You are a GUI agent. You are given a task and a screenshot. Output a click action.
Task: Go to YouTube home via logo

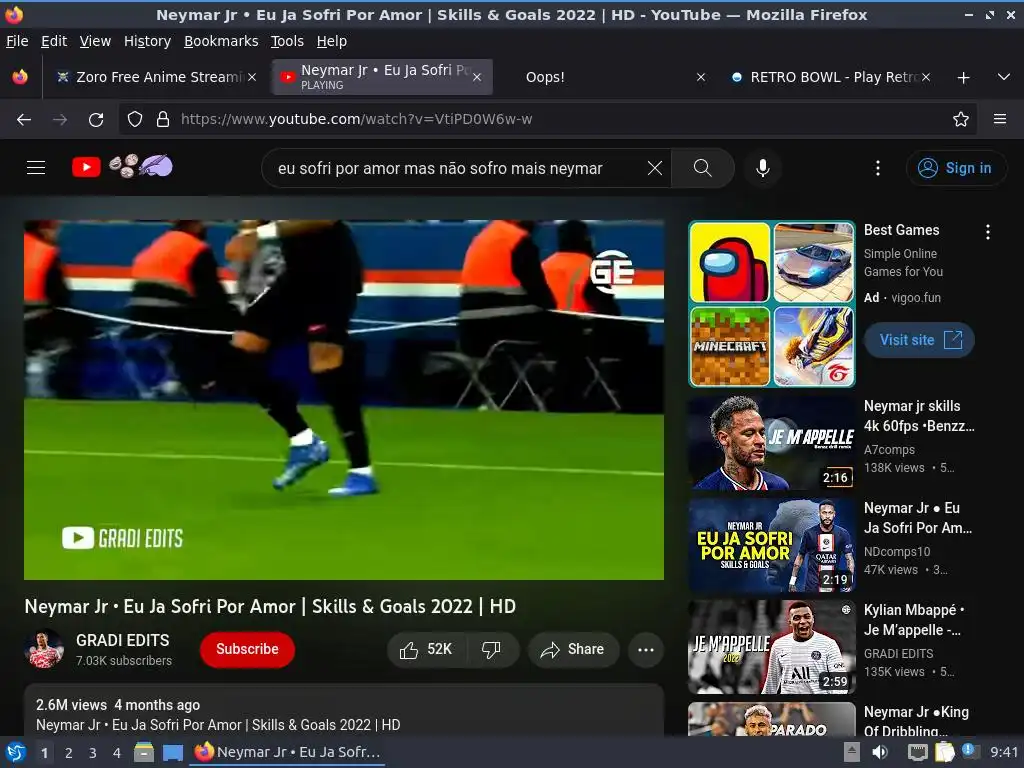click(86, 167)
